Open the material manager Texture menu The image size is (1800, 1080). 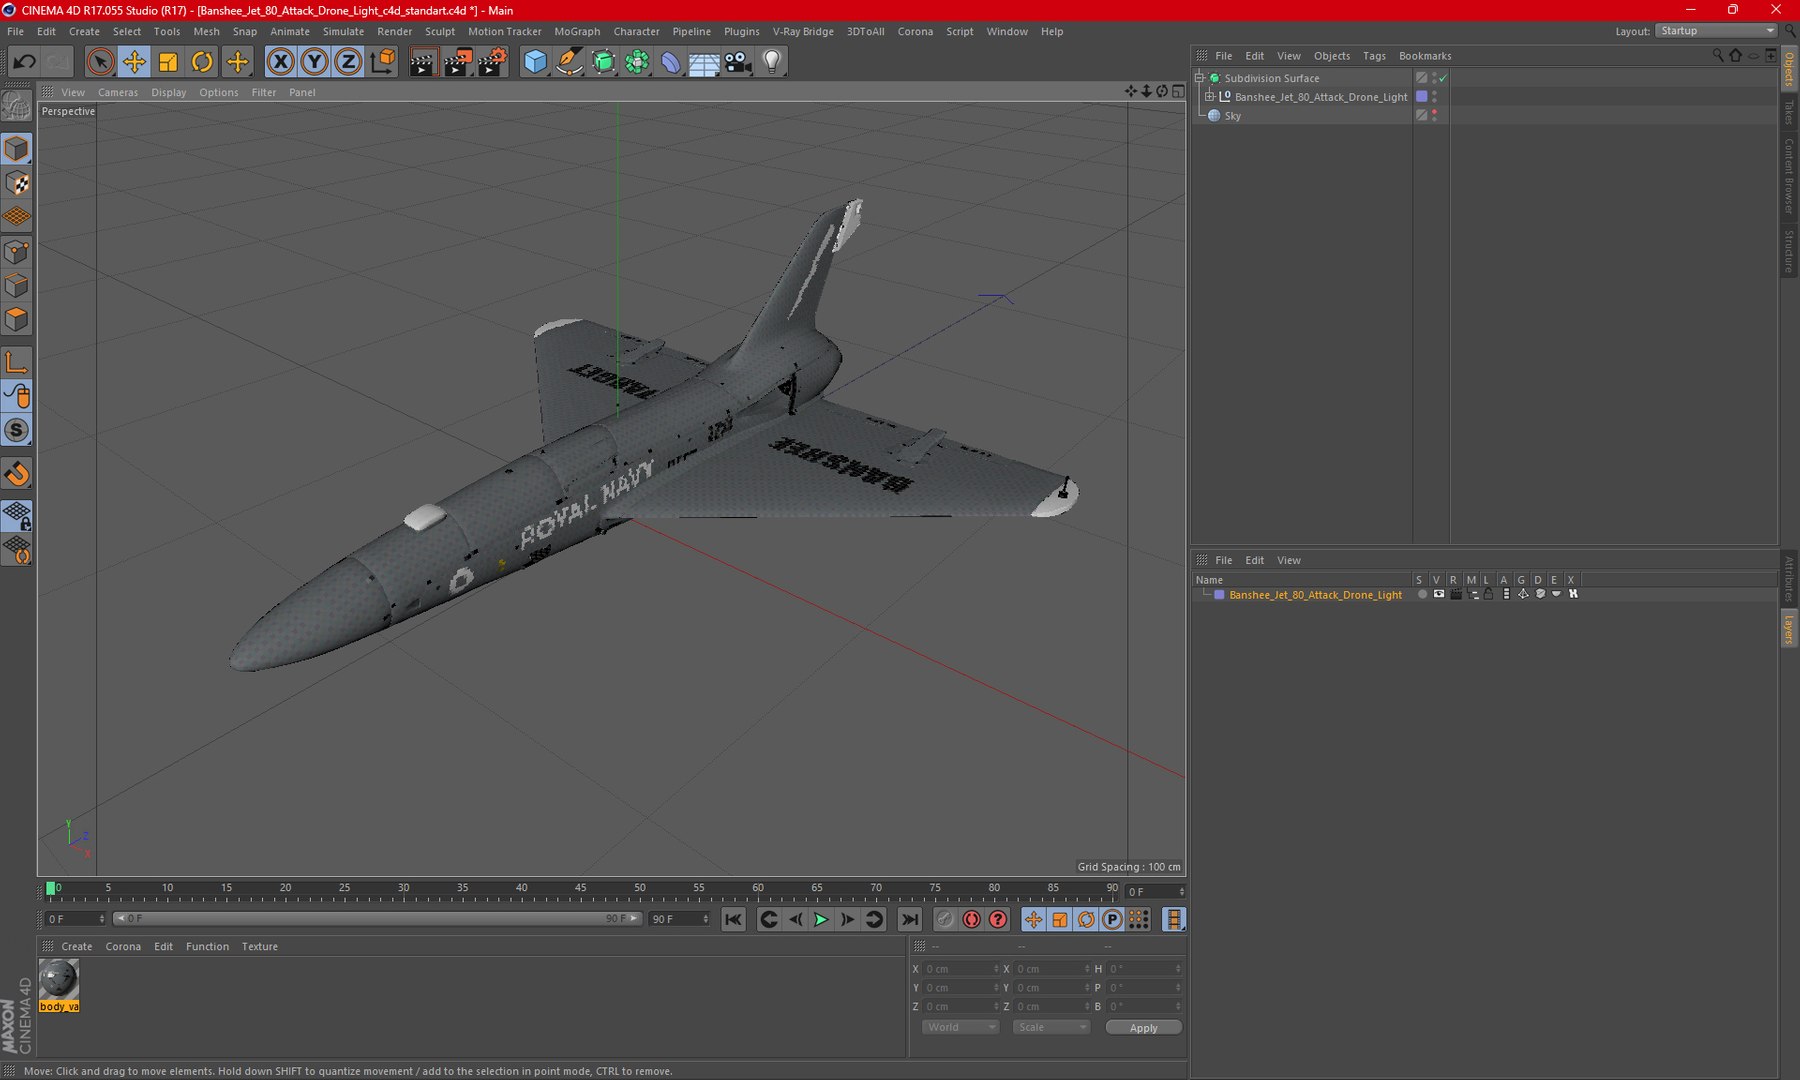pyautogui.click(x=260, y=947)
